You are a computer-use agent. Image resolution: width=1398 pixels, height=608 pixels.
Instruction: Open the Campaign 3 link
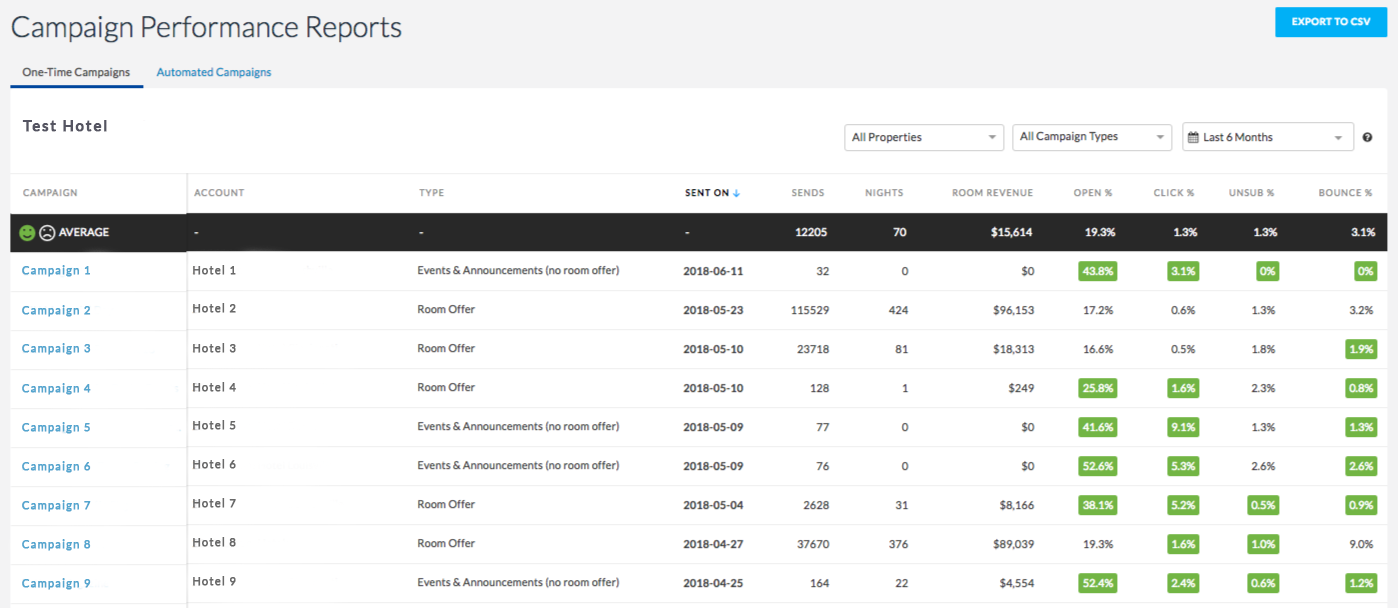click(56, 349)
